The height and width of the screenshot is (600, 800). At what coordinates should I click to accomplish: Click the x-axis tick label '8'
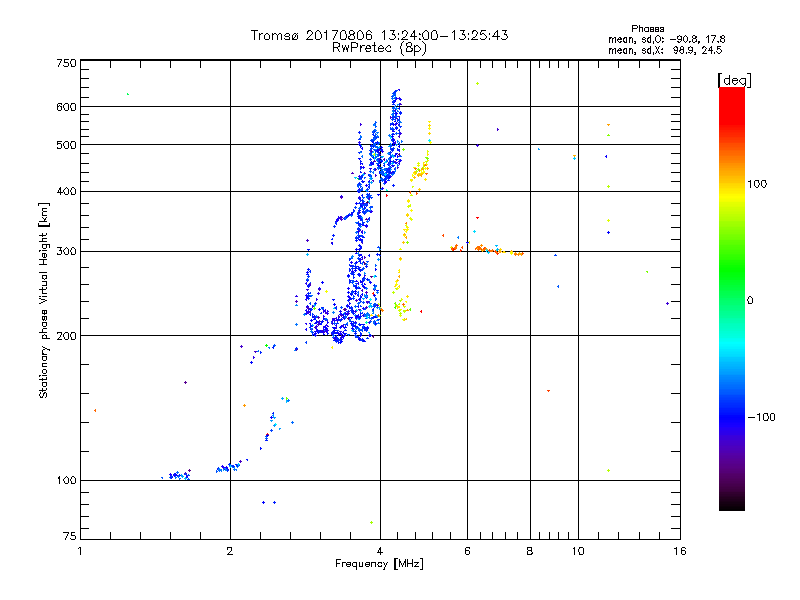coord(530,551)
